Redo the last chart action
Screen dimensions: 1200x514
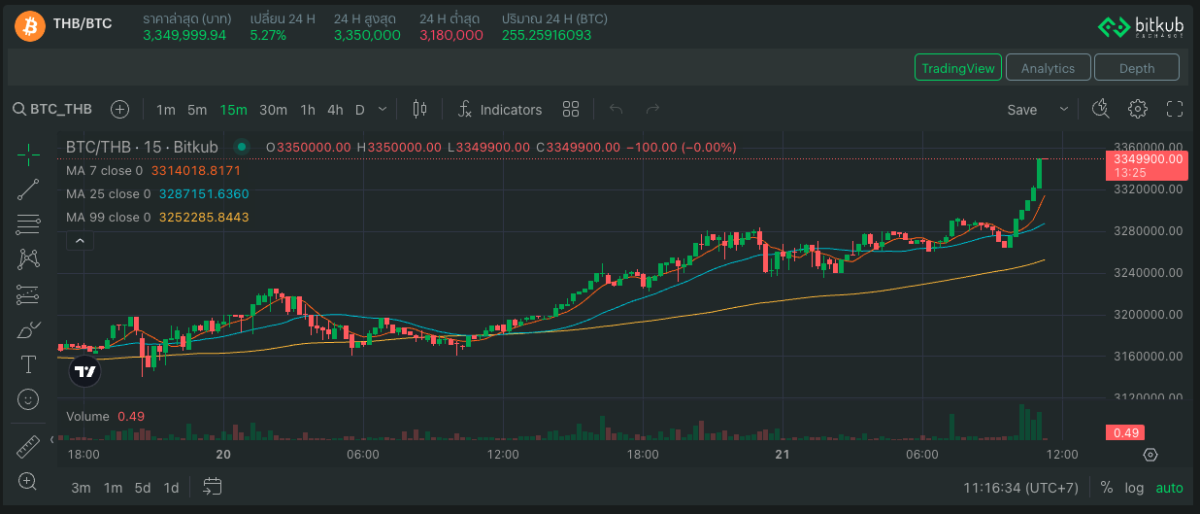pos(653,109)
